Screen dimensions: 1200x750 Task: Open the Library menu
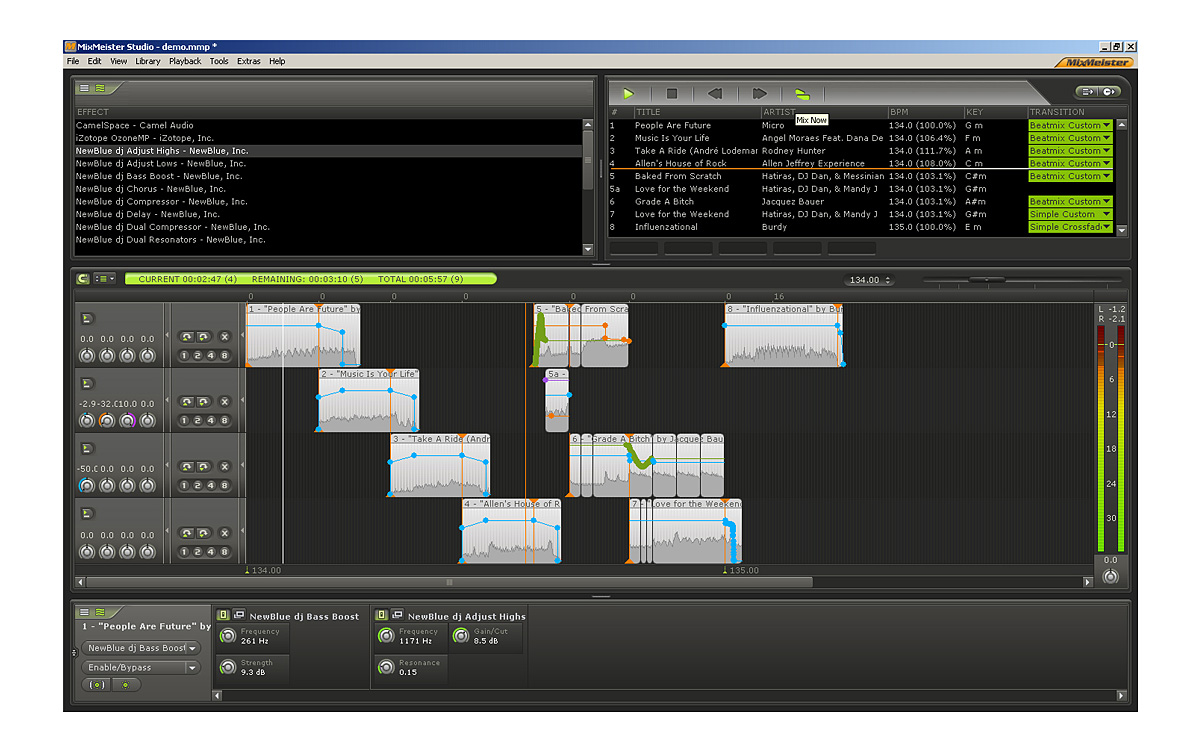148,61
